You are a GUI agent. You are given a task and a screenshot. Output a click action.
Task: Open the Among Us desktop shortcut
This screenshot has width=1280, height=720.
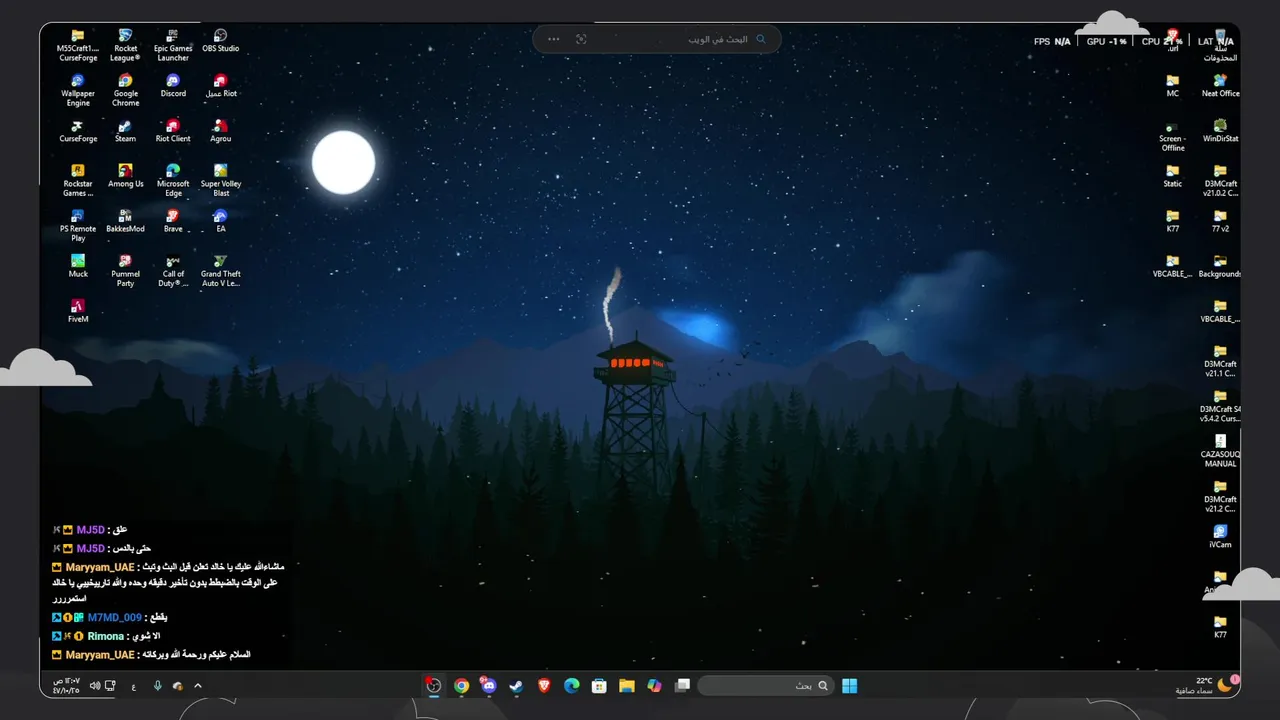tap(125, 176)
